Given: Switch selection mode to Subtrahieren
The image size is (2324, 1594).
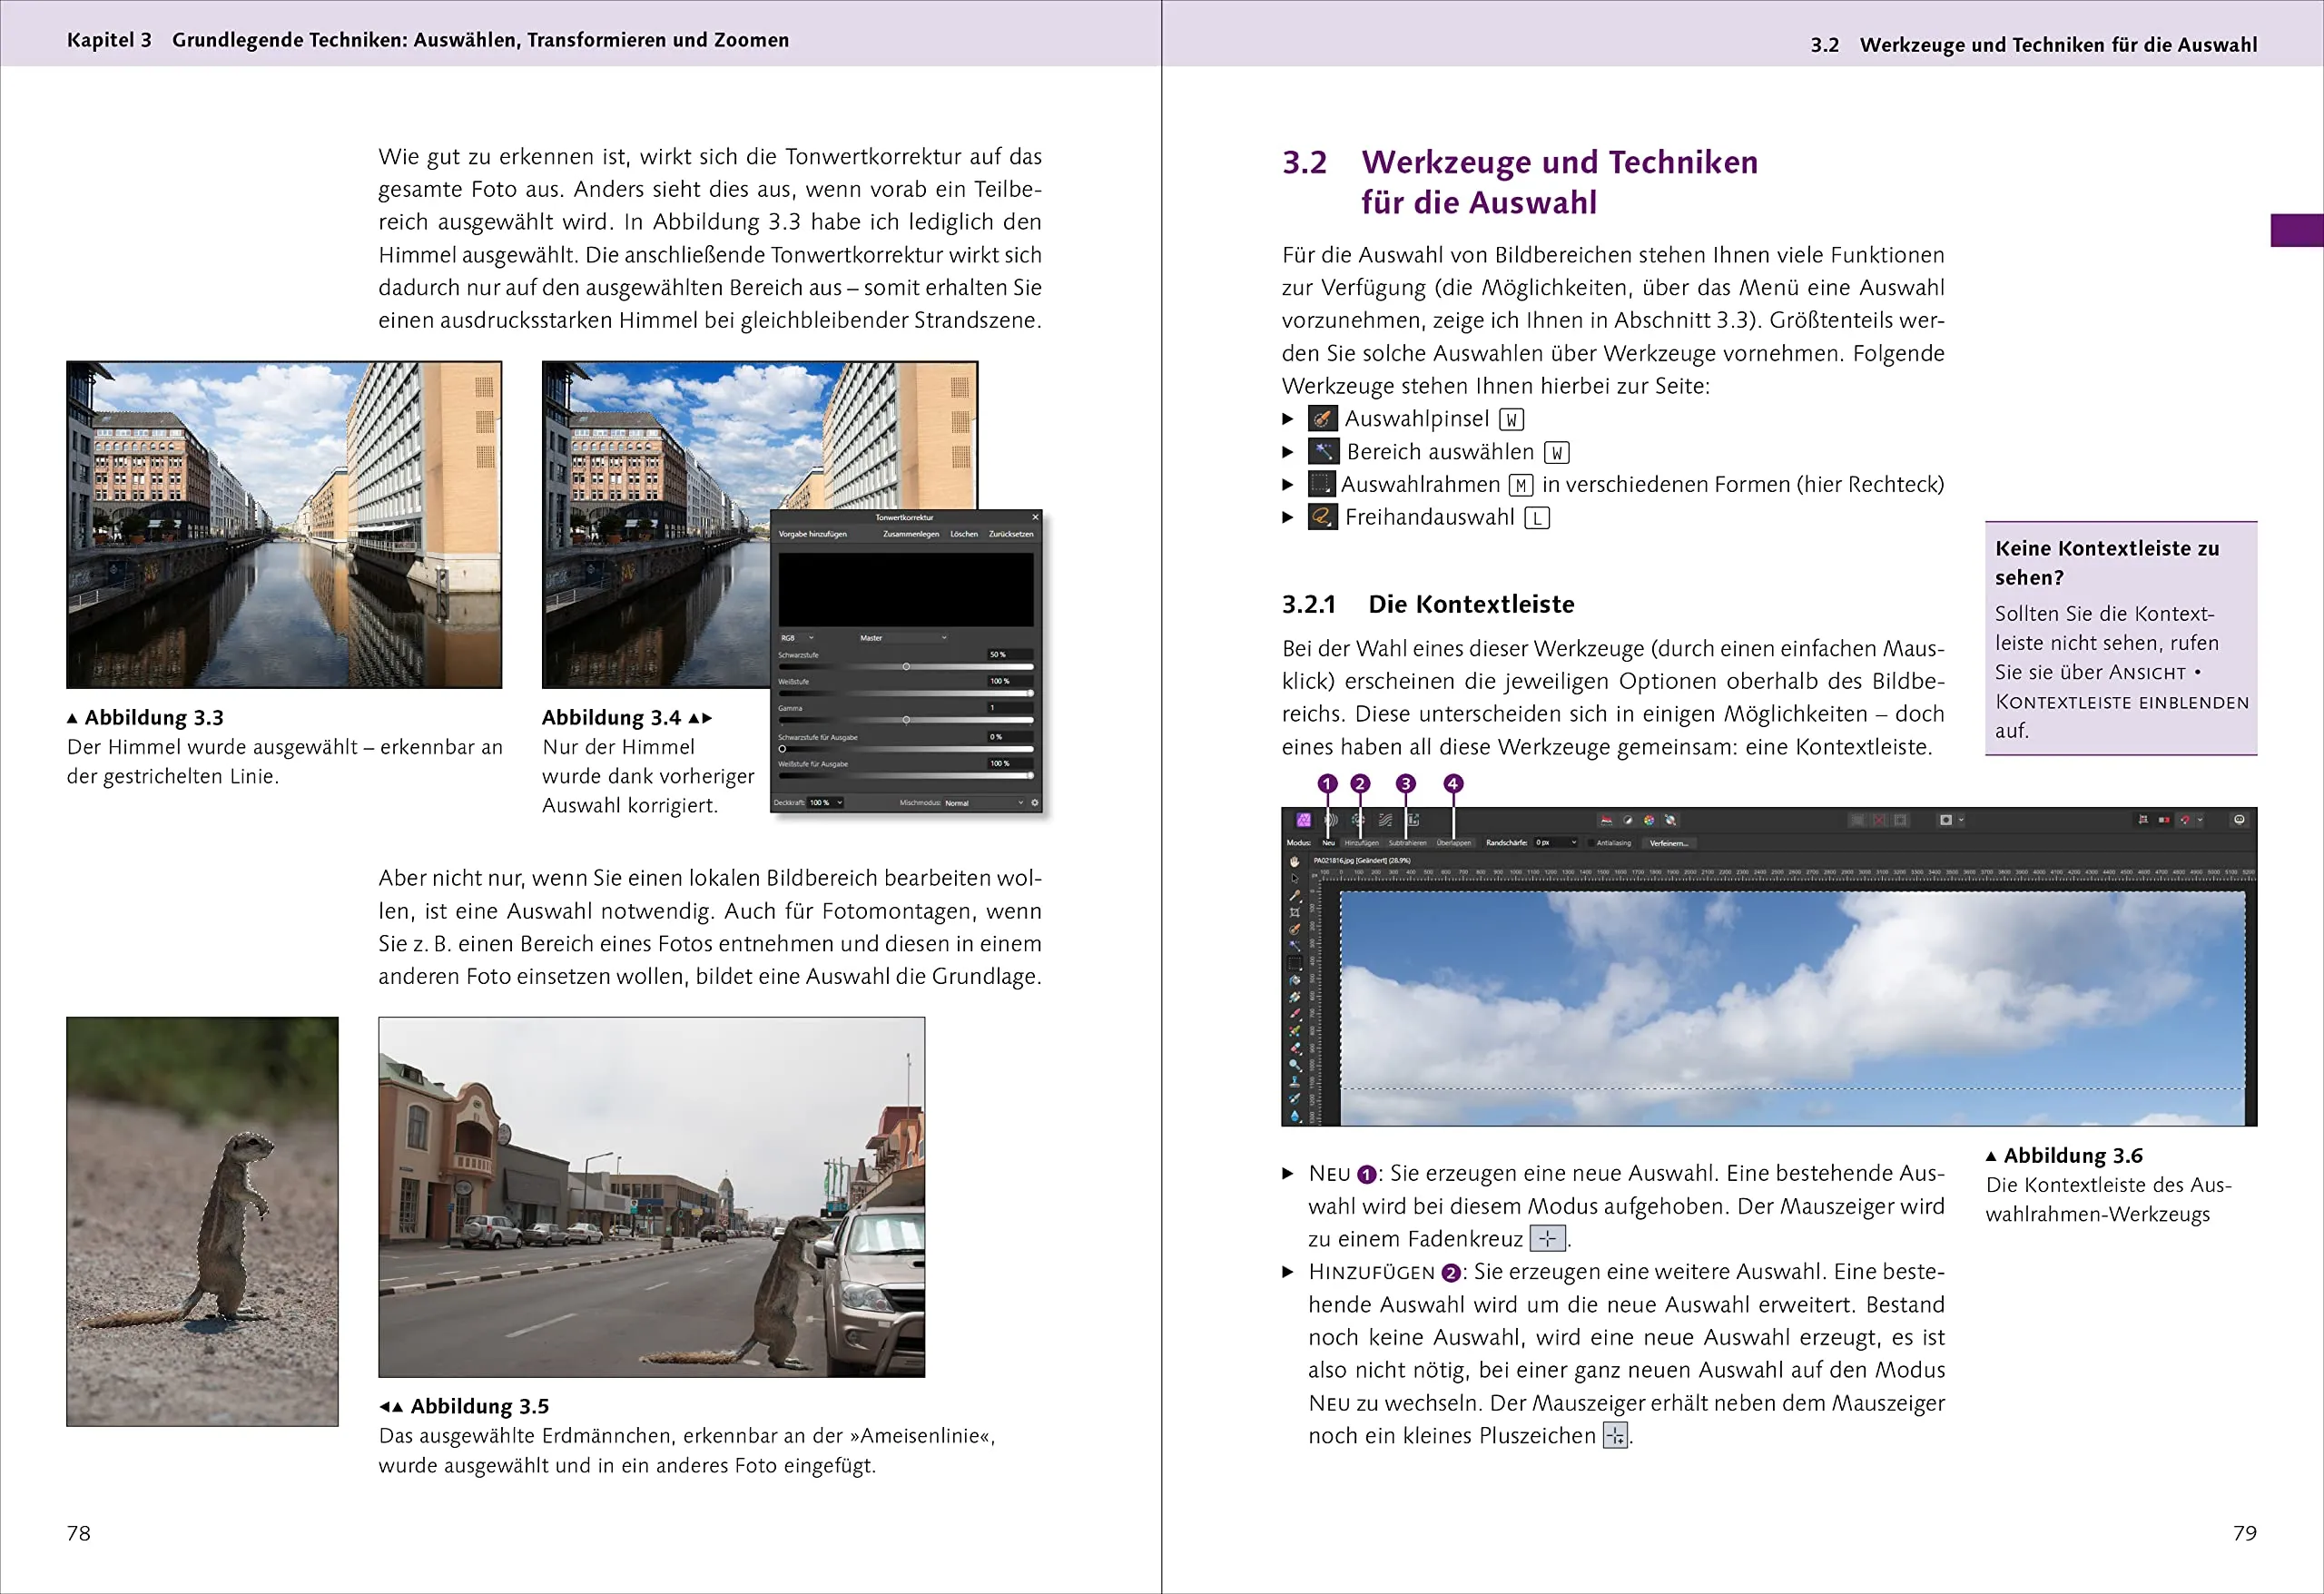Looking at the screenshot, I should tap(1408, 844).
